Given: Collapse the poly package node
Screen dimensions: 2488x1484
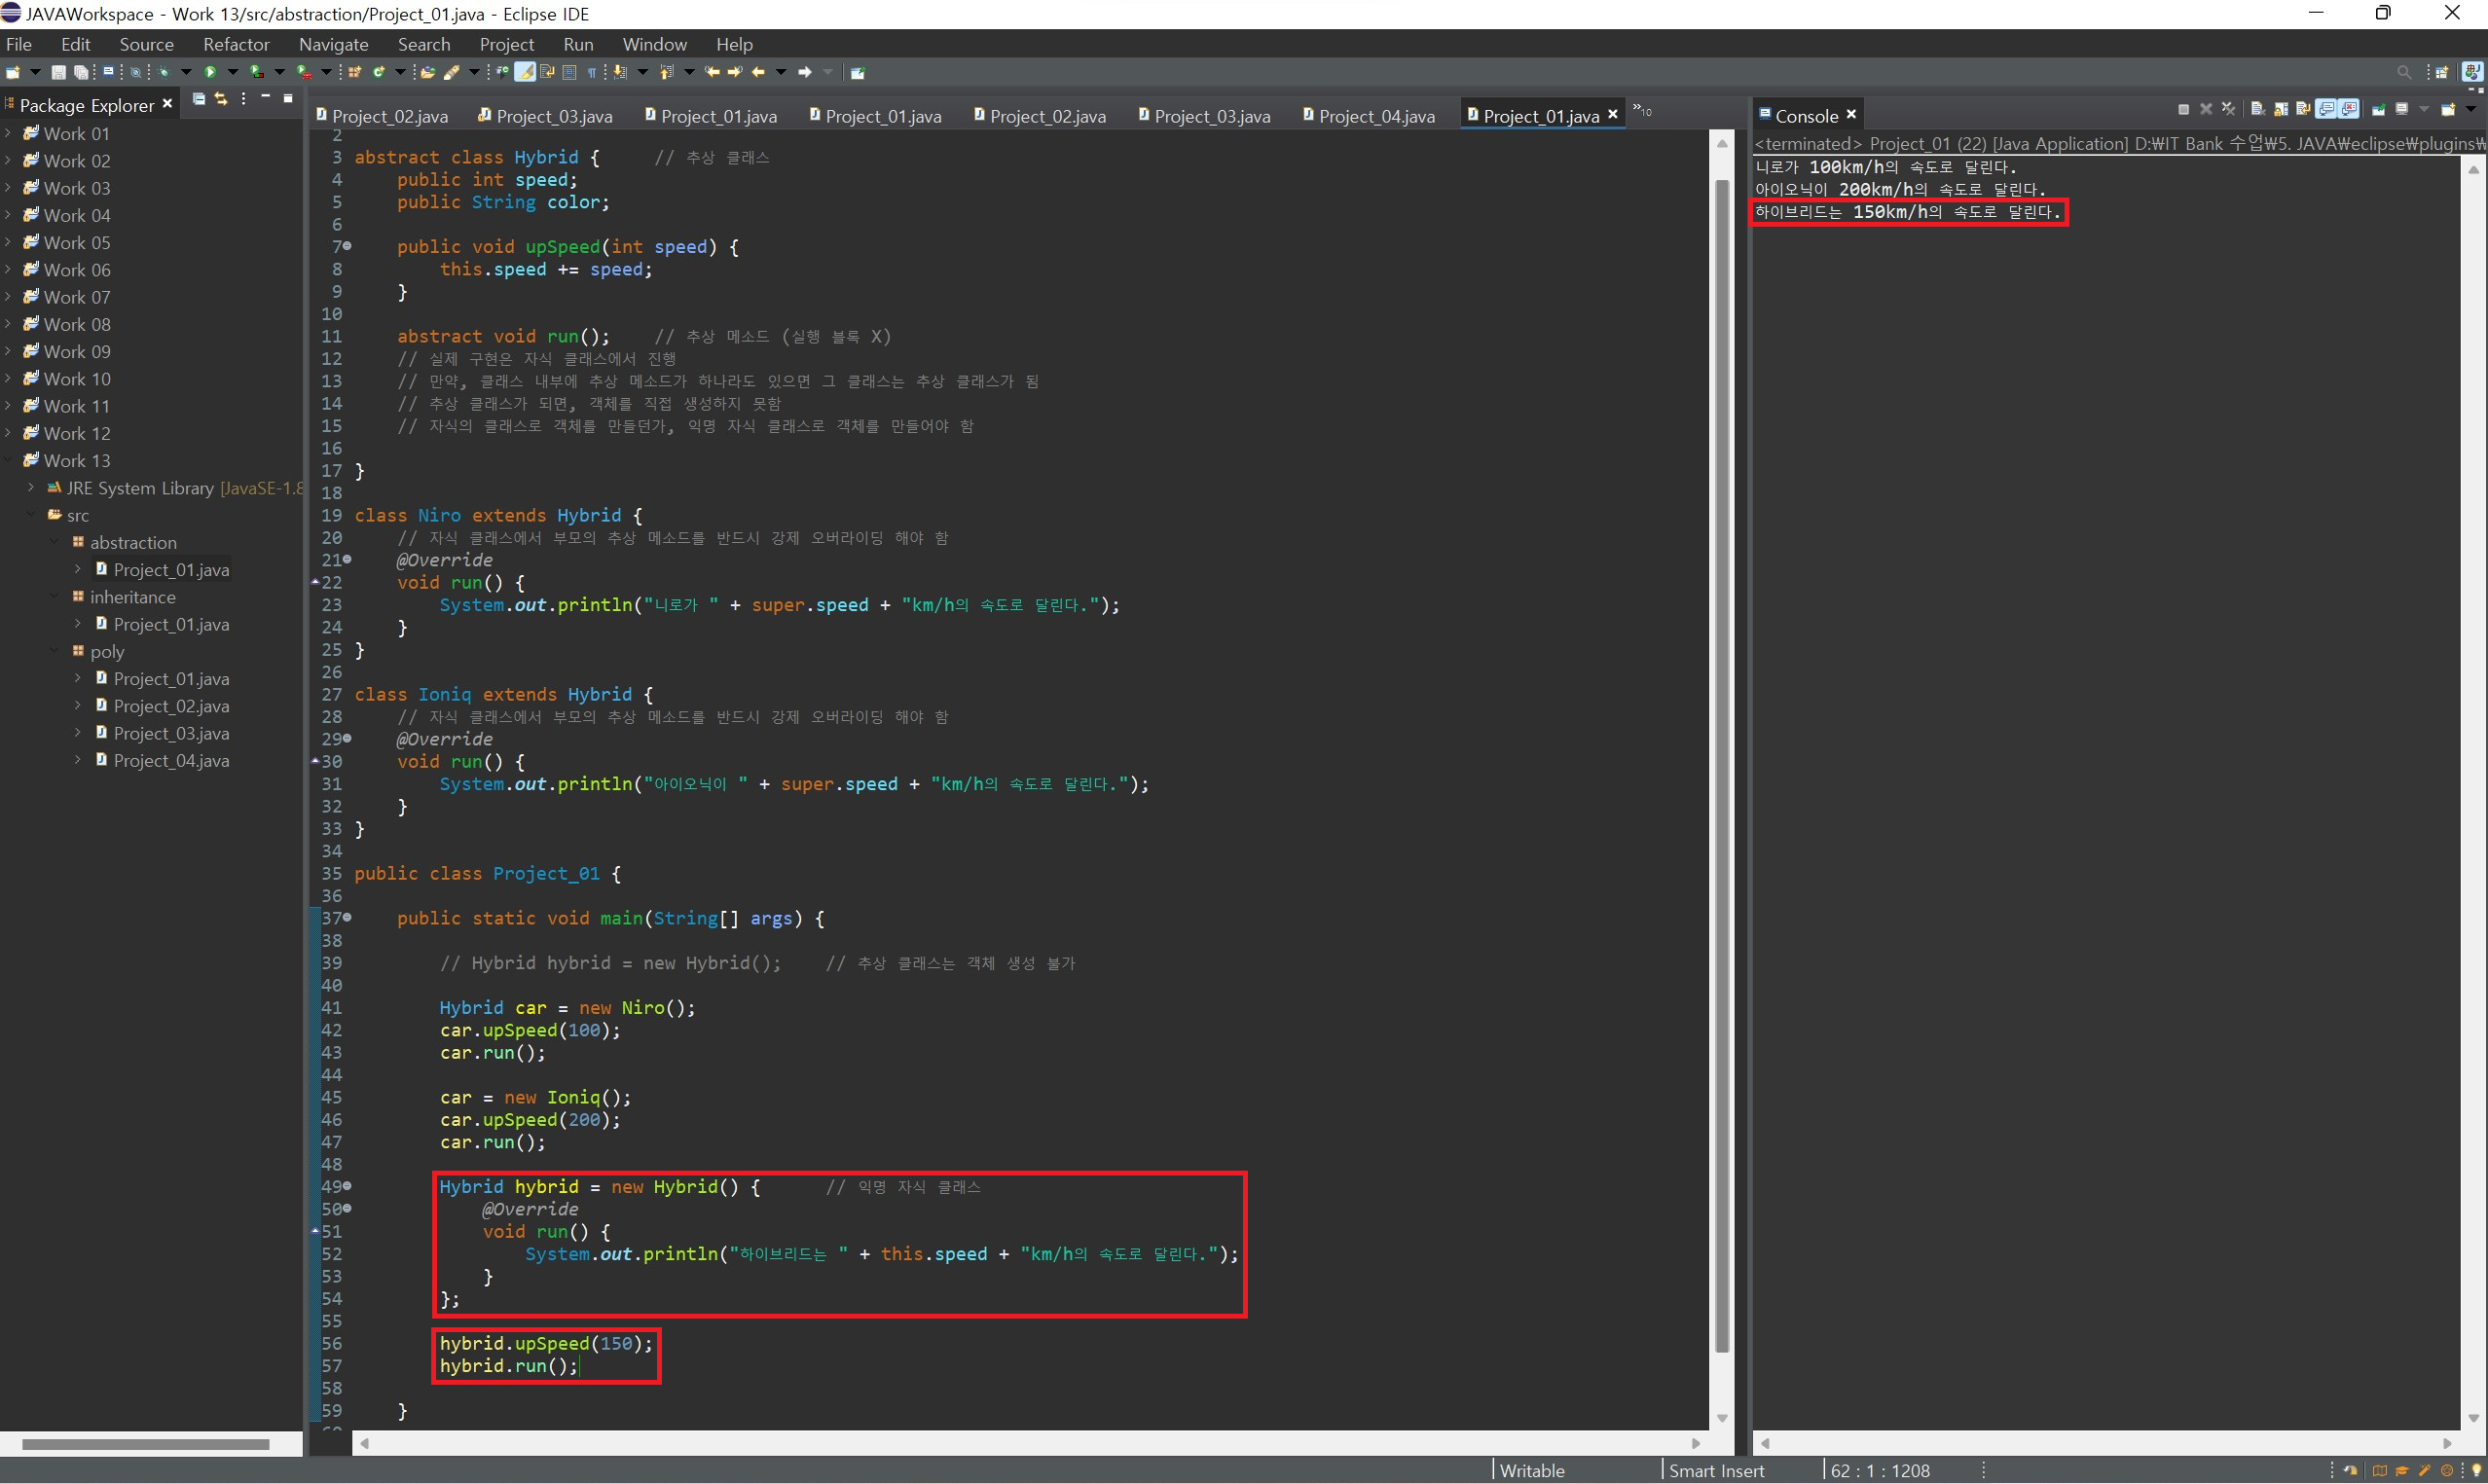Looking at the screenshot, I should 54,651.
